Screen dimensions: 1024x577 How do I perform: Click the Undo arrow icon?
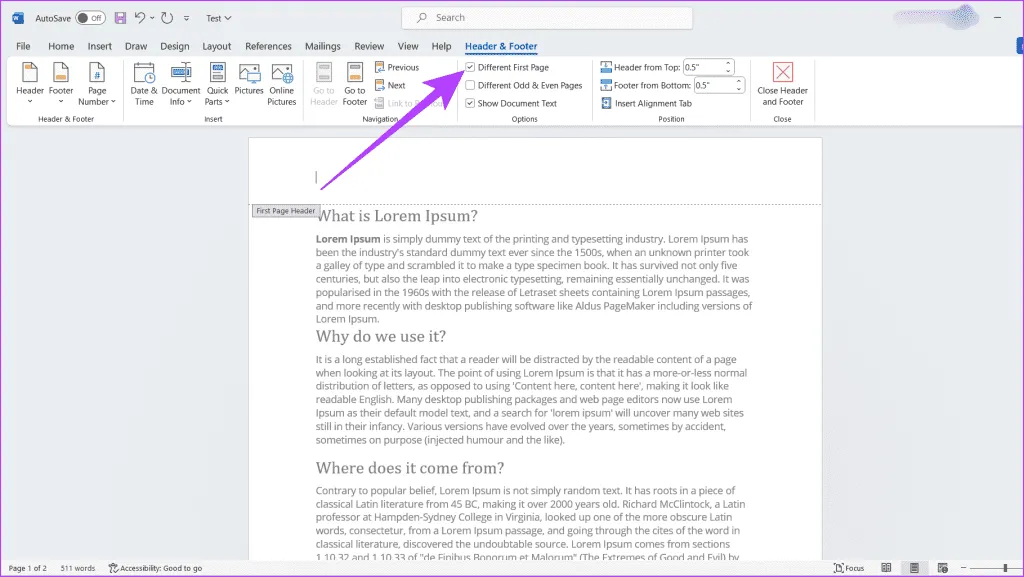141,18
